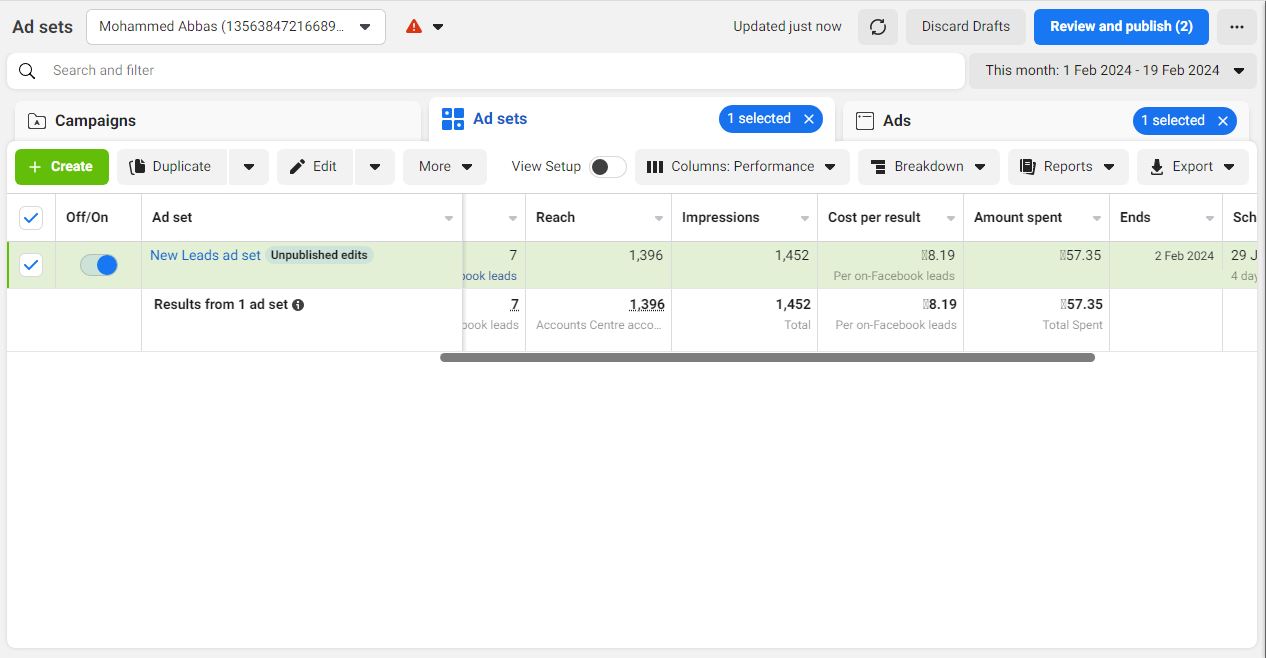Open the New Leads ad set link
Screen dimensions: 1266x658
[x=205, y=255]
